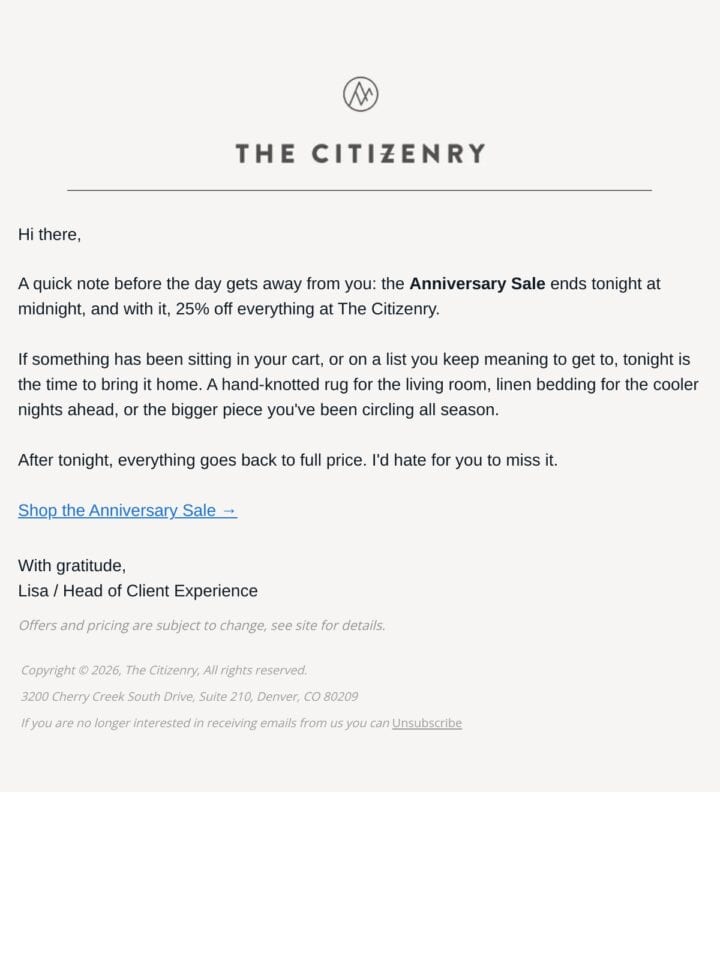This screenshot has height=960, width=720.
Task: Open the Shop the Anniversary Sale link
Action: click(127, 510)
